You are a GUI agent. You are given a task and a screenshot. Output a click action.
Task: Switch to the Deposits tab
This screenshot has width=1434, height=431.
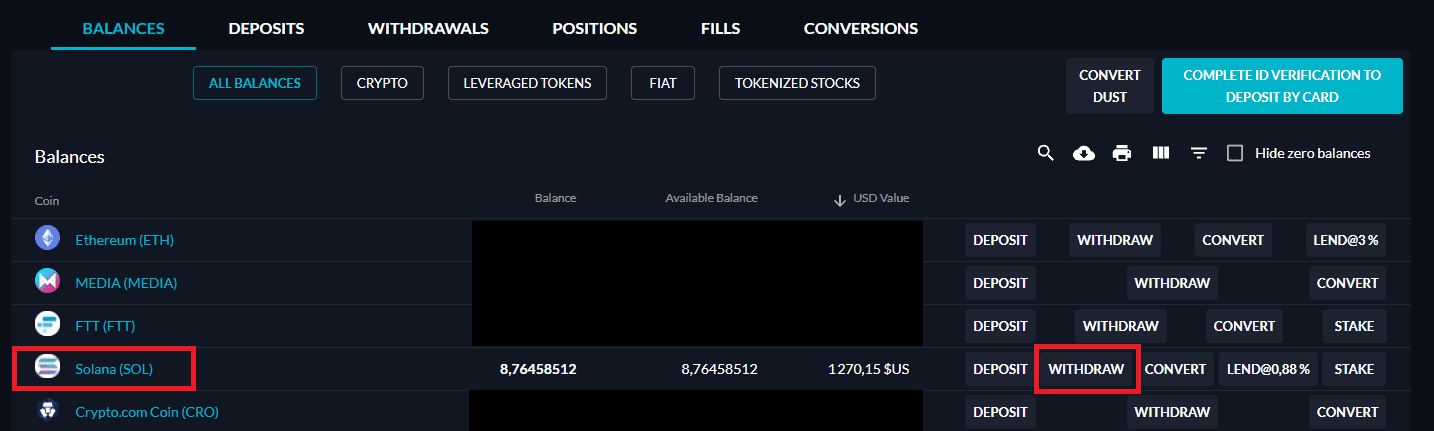[x=266, y=28]
